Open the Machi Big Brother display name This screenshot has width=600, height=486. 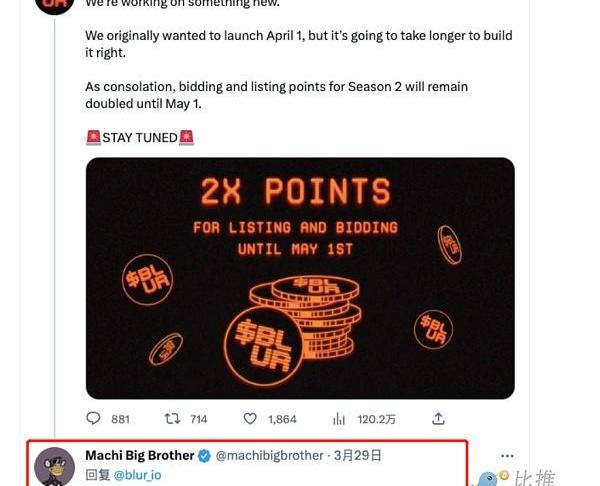pyautogui.click(x=140, y=455)
